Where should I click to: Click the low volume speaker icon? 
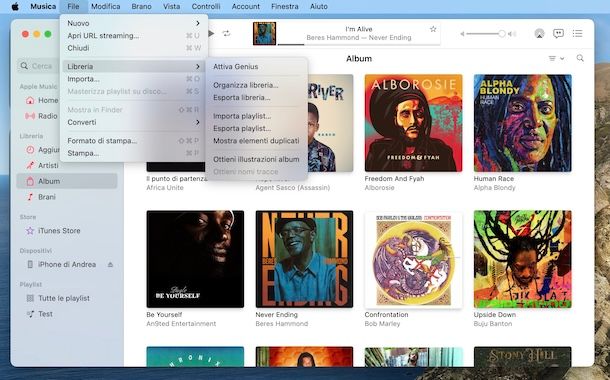tap(462, 34)
